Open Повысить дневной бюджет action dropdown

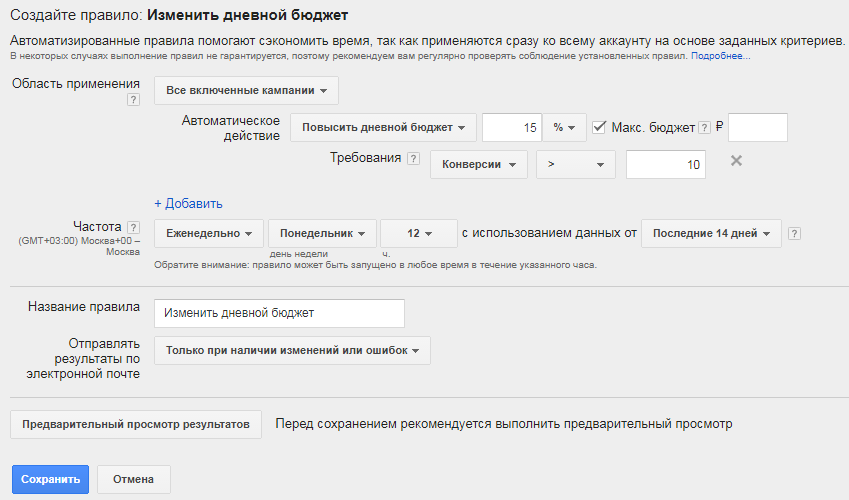click(x=383, y=128)
